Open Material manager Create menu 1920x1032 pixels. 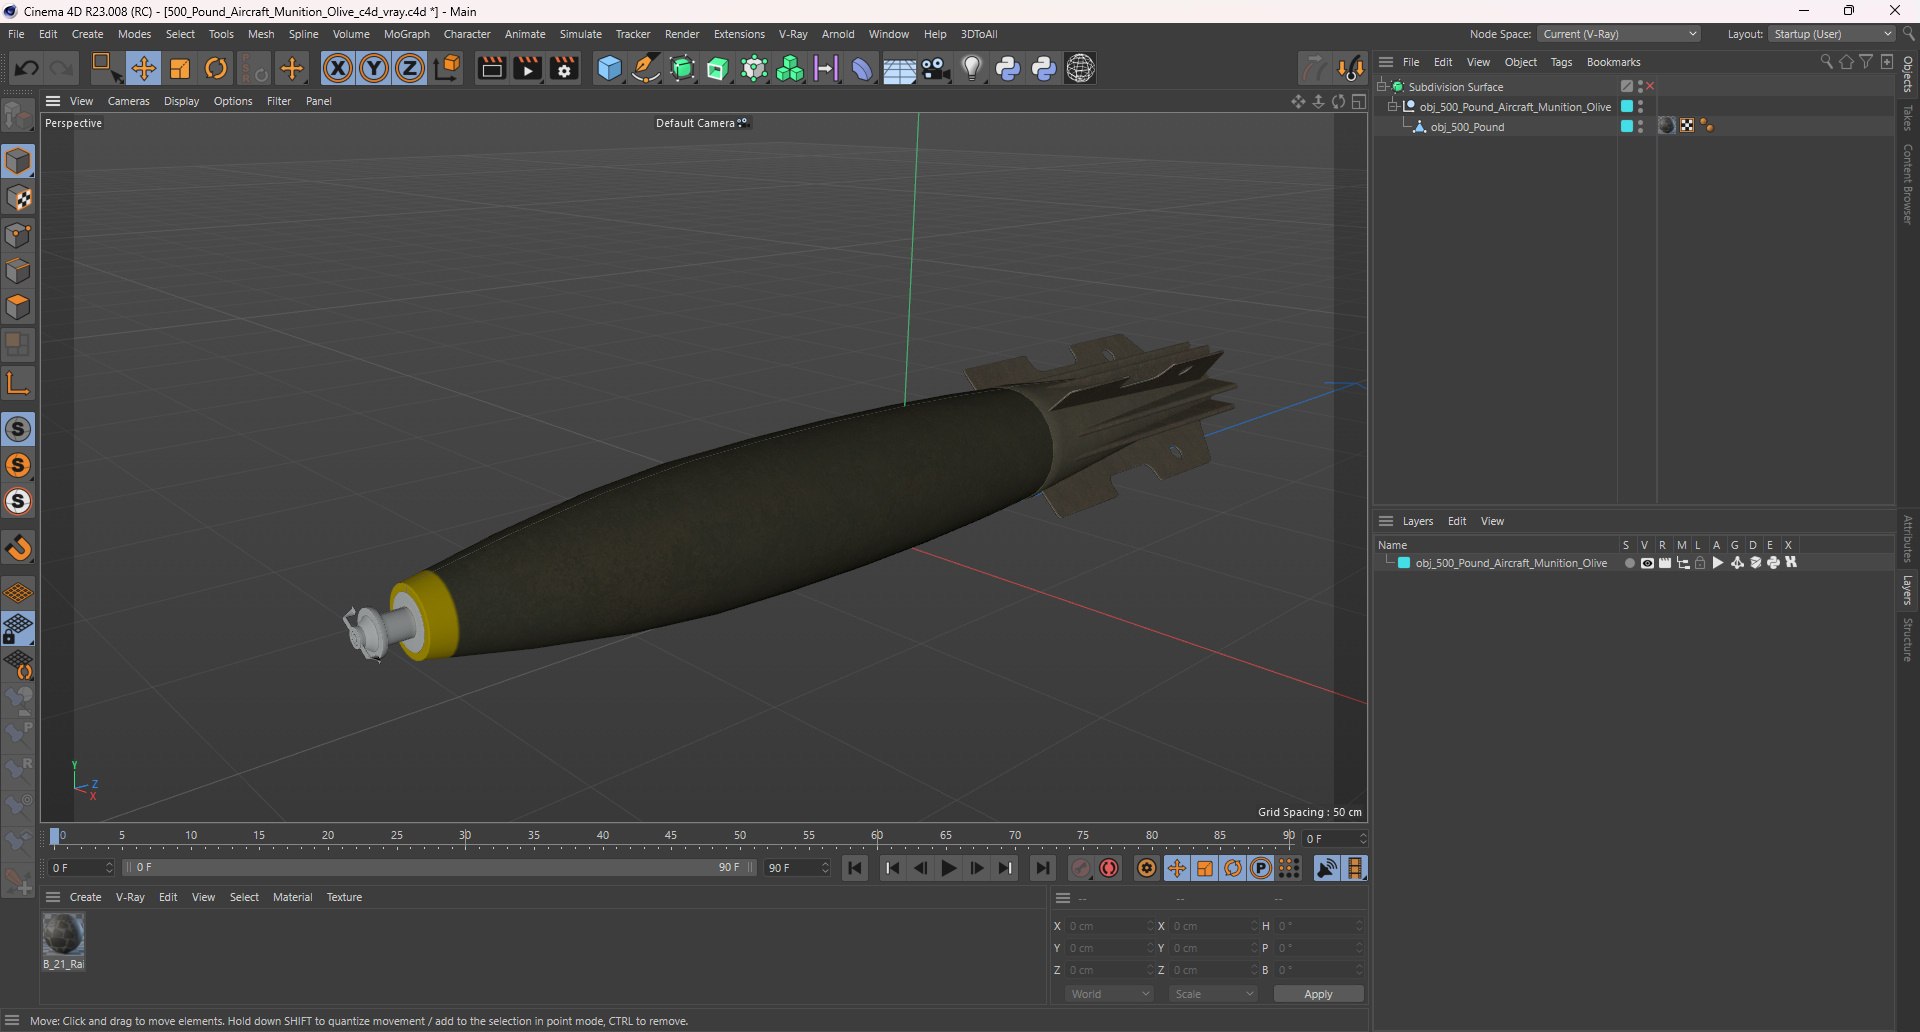[x=85, y=897]
